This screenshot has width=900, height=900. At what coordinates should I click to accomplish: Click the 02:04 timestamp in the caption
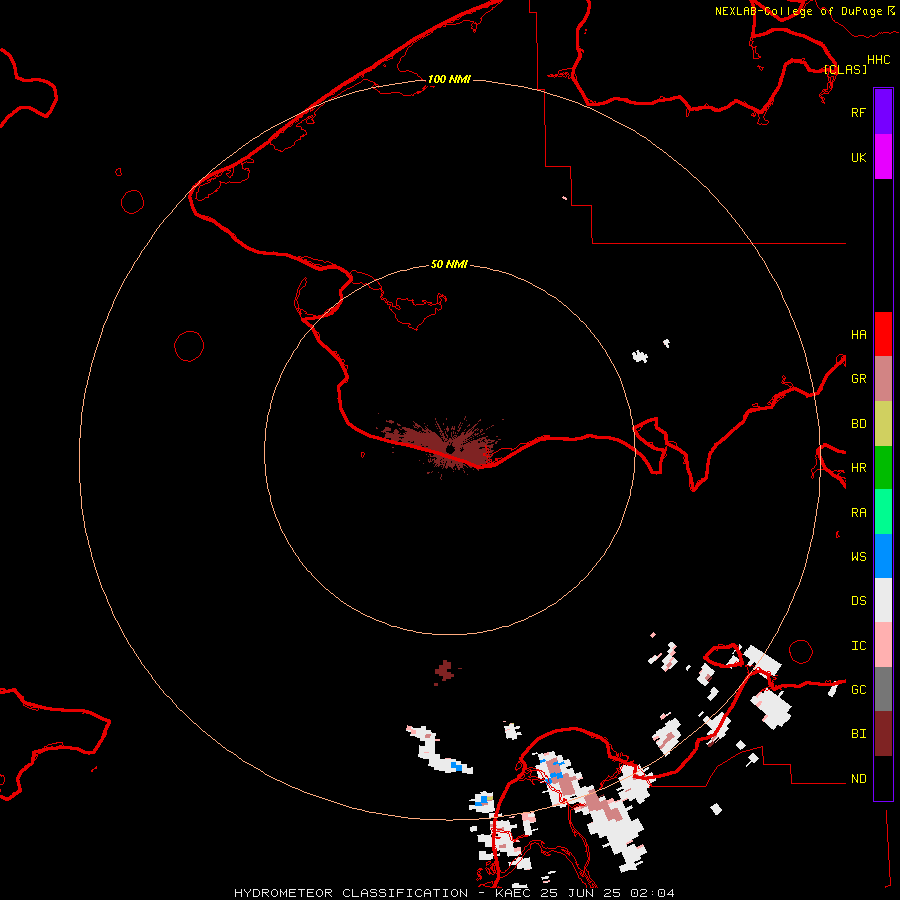pos(652,893)
